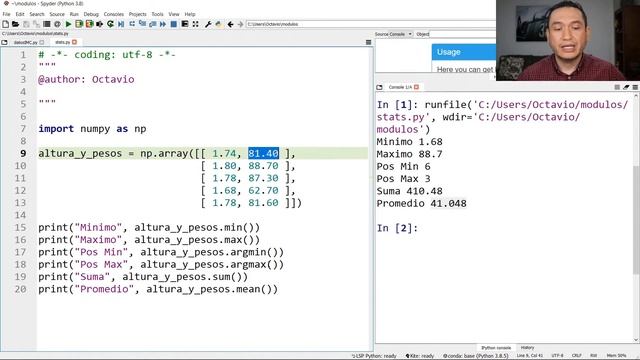Viewport: 640px width, 360px height.
Task: Click the CRLF line ending status entry
Action: pos(576,356)
